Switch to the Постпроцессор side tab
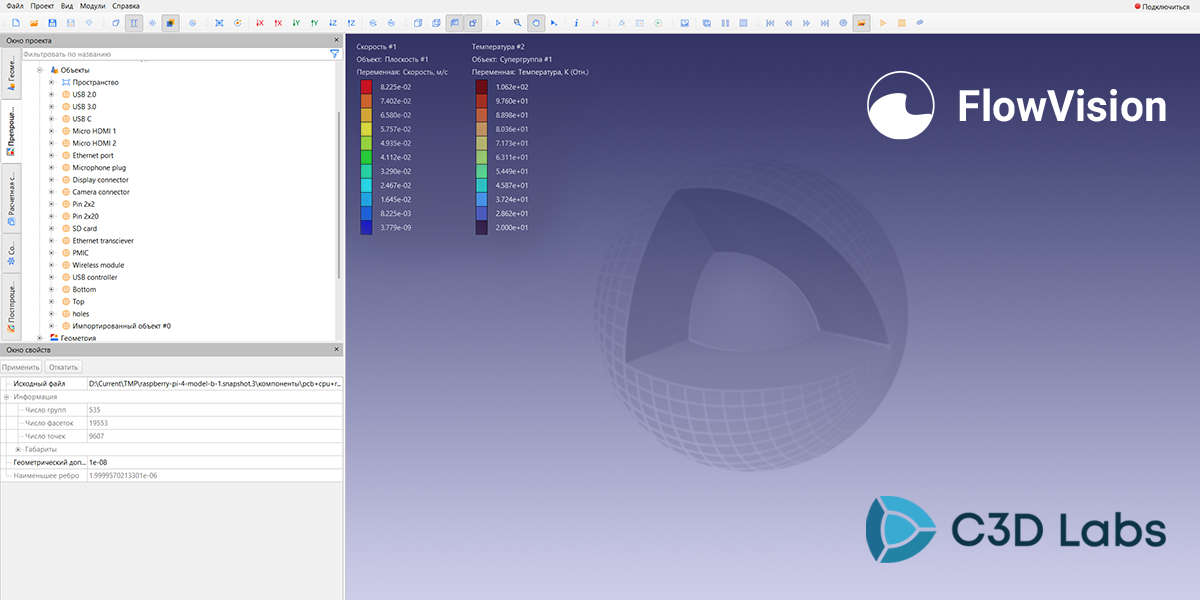The image size is (1200, 600). [x=10, y=306]
